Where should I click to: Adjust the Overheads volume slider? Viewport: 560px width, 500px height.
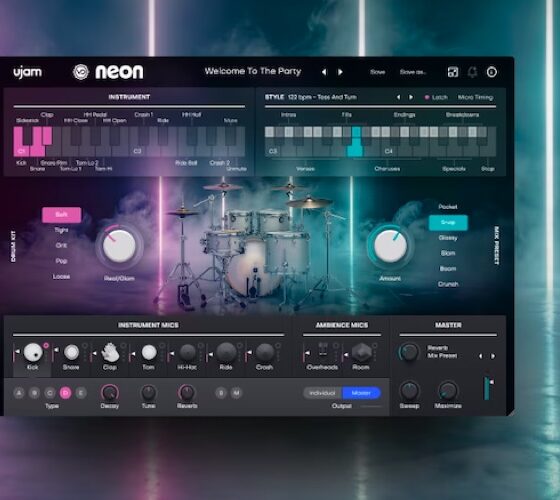pyautogui.click(x=306, y=353)
